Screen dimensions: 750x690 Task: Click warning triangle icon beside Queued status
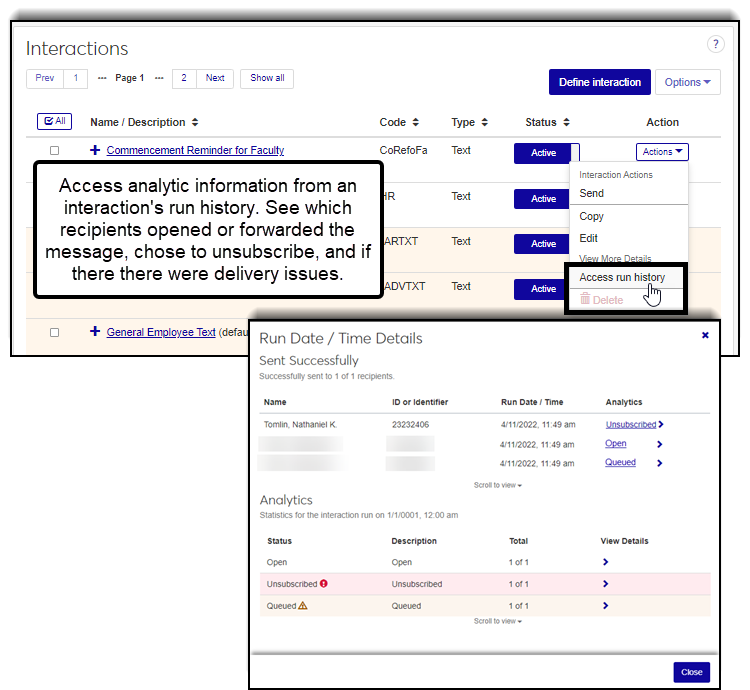[x=302, y=606]
